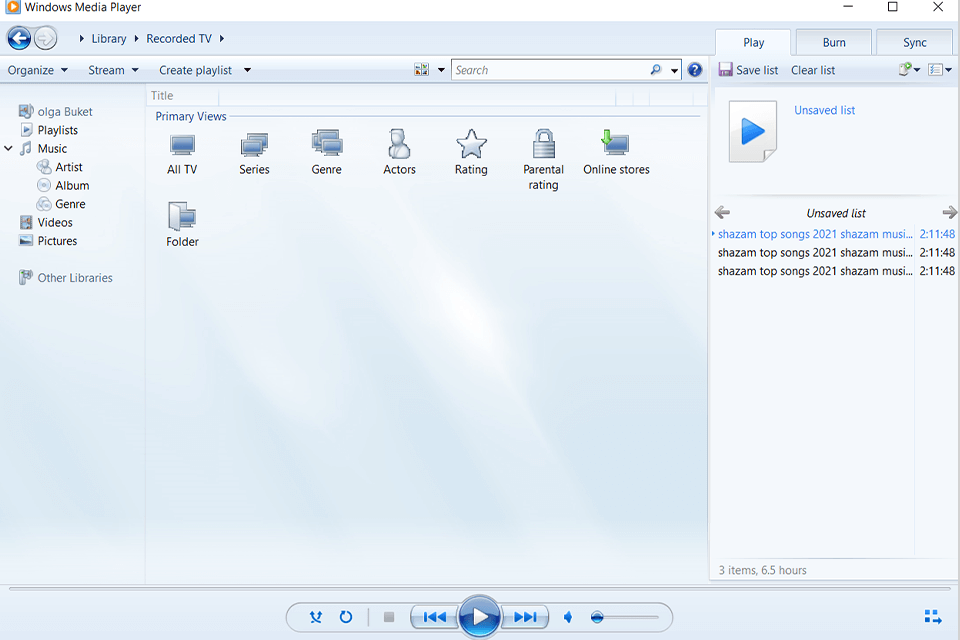Open the Parental rating view
This screenshot has height=640, width=960.
(543, 160)
